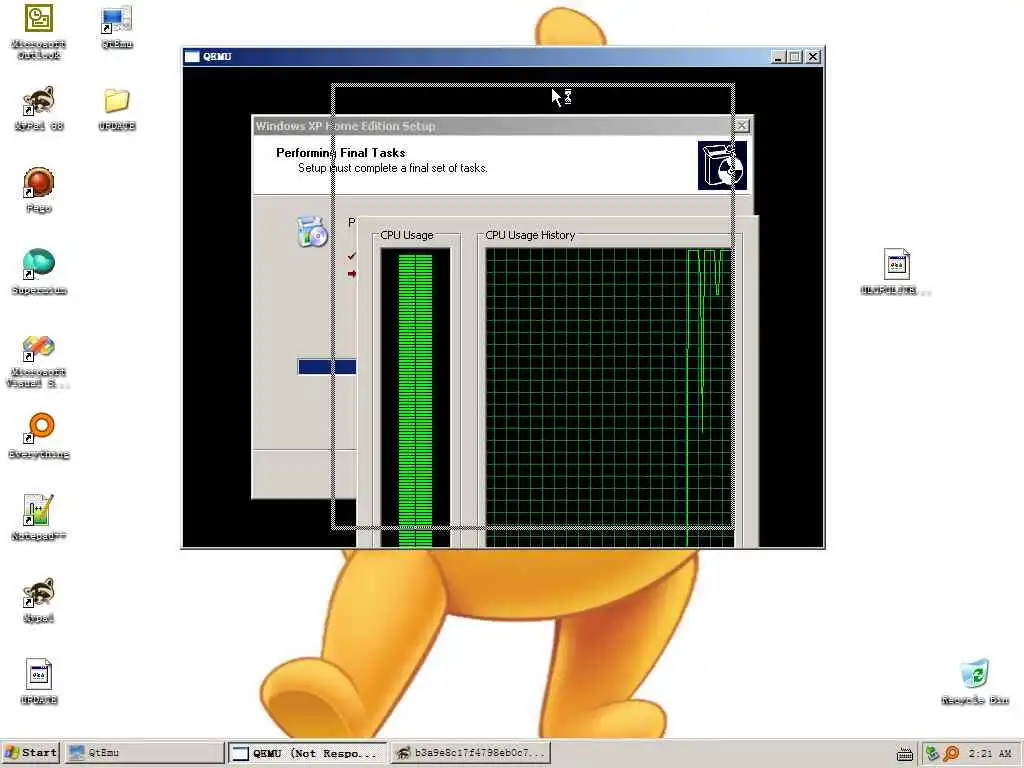Activate the QEMU (Not Responding) taskbar button
This screenshot has height=768, width=1024.
(307, 752)
